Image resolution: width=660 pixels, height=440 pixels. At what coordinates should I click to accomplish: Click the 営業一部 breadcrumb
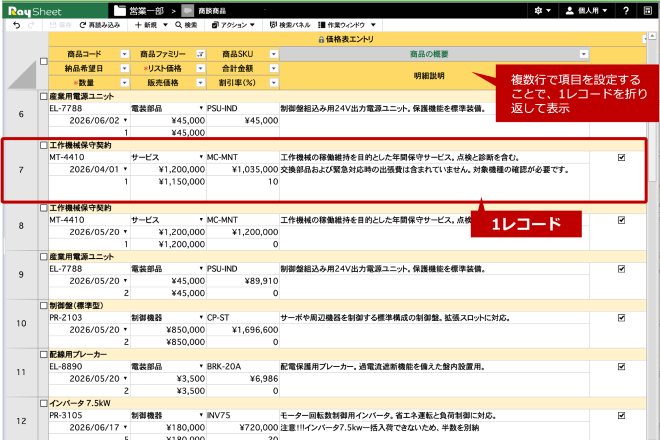[146, 11]
